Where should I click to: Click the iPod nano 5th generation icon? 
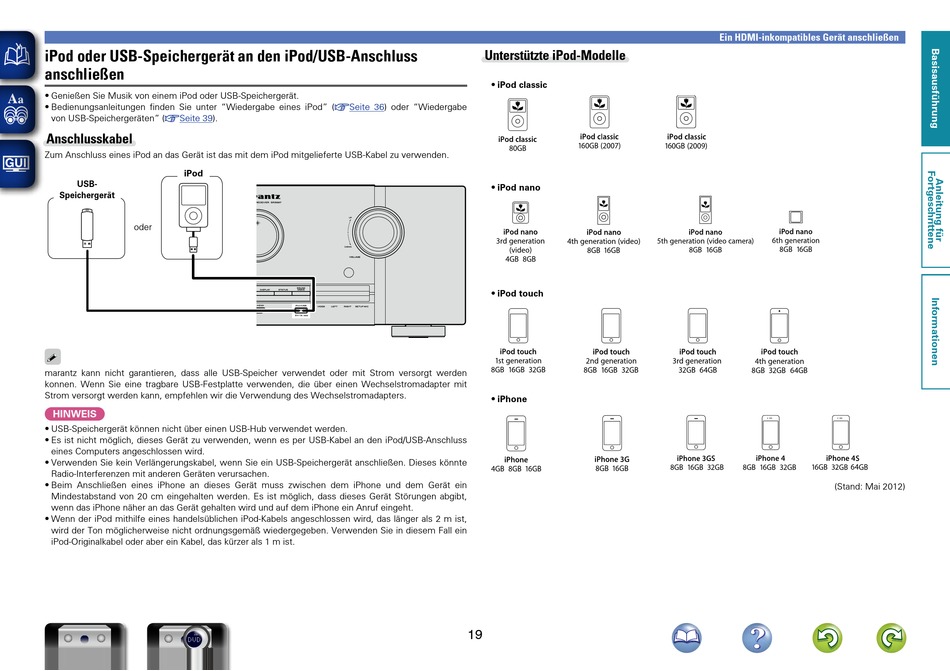pyautogui.click(x=705, y=211)
